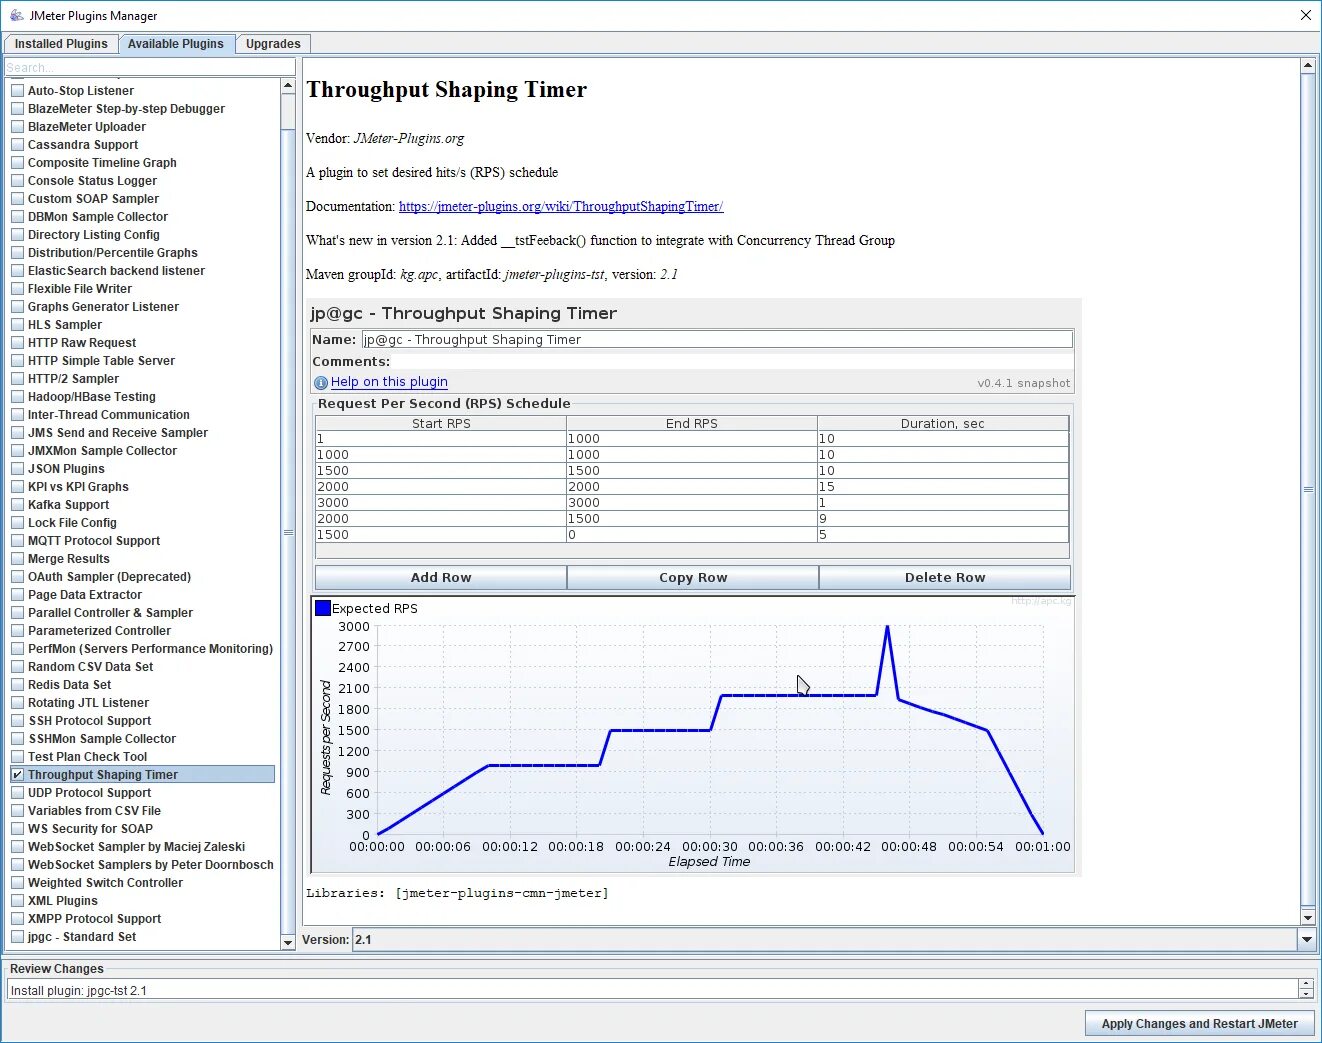Select the HLS Sampler entry
Image resolution: width=1322 pixels, height=1043 pixels.
[65, 325]
